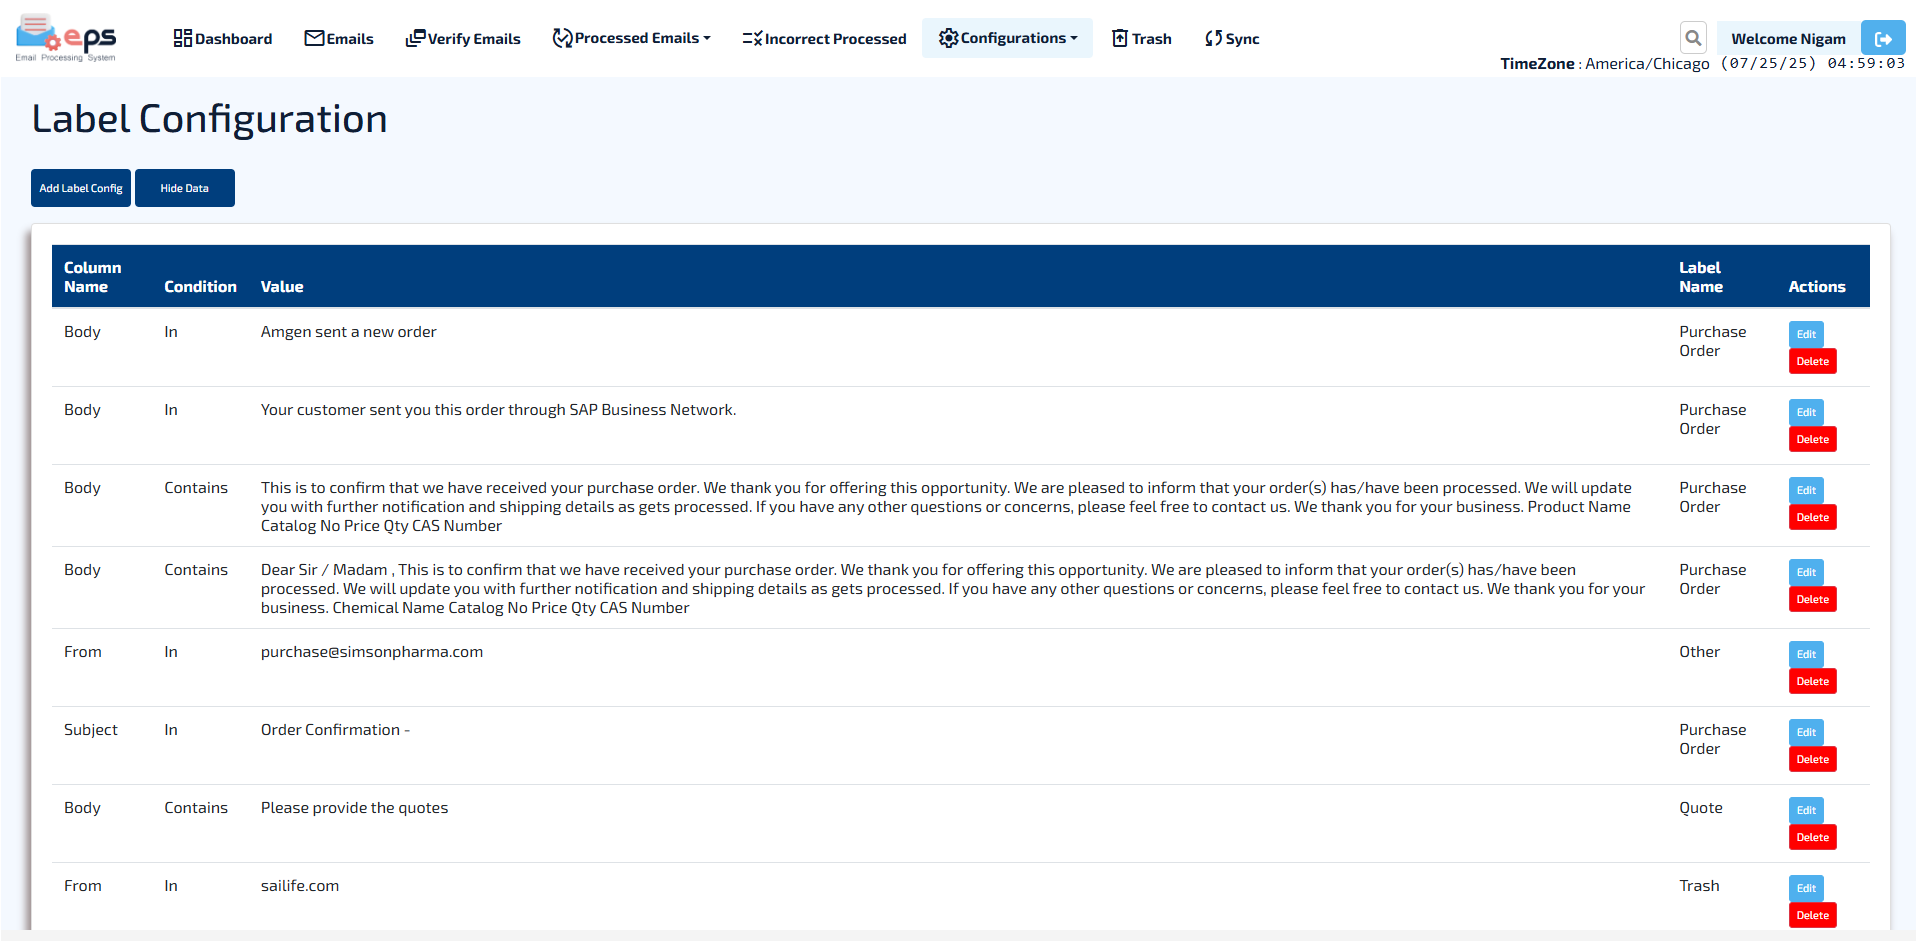Open the Trash page

1142,39
